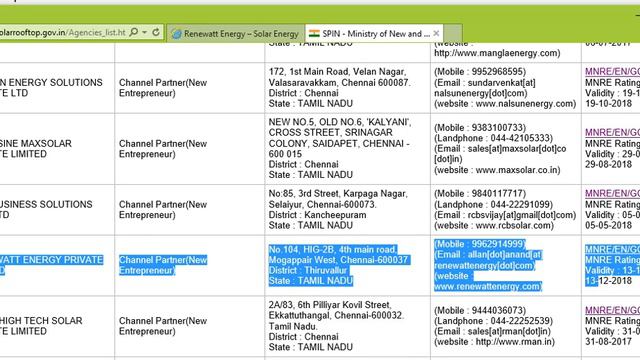The image size is (640, 360).
Task: Open the address bar dropdown arrow
Action: [144, 32]
